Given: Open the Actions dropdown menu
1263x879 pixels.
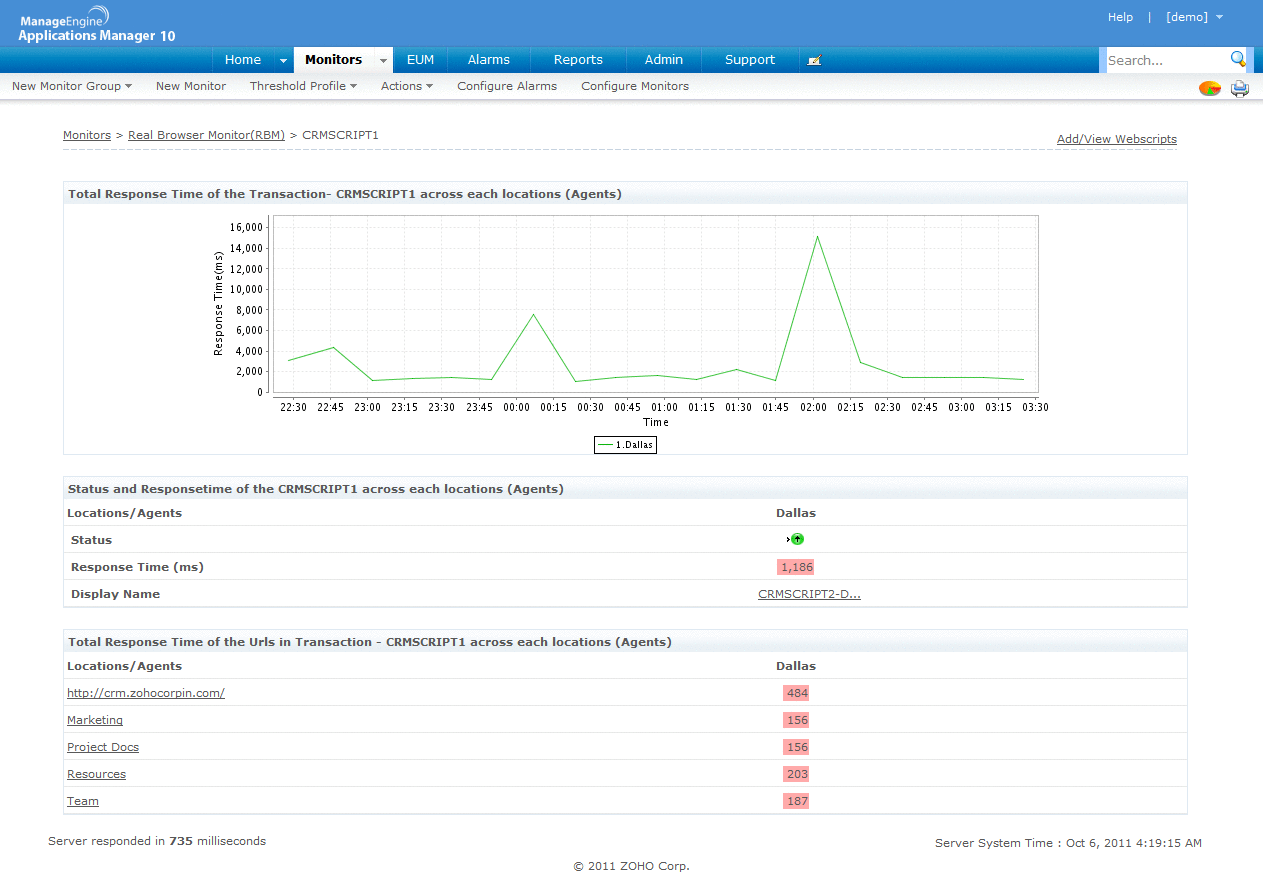Looking at the screenshot, I should [x=406, y=86].
